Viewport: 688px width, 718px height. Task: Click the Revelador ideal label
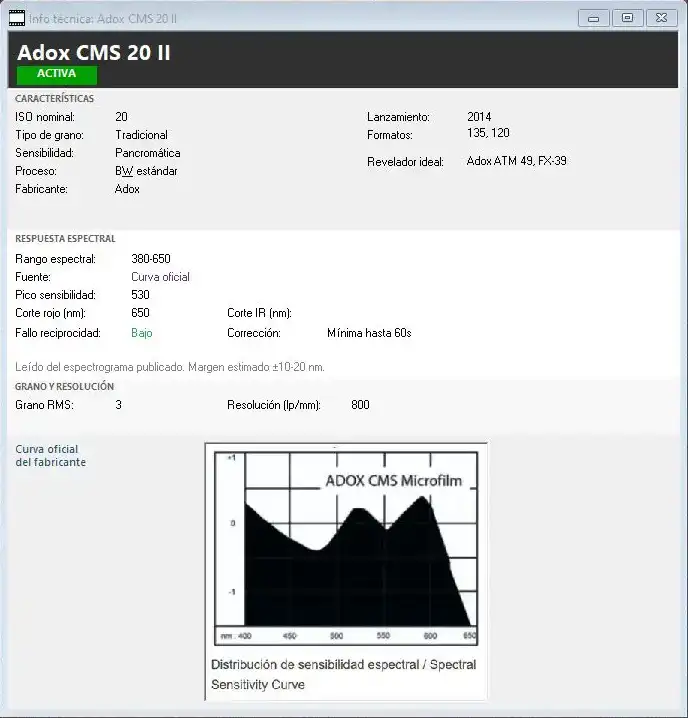click(x=405, y=162)
